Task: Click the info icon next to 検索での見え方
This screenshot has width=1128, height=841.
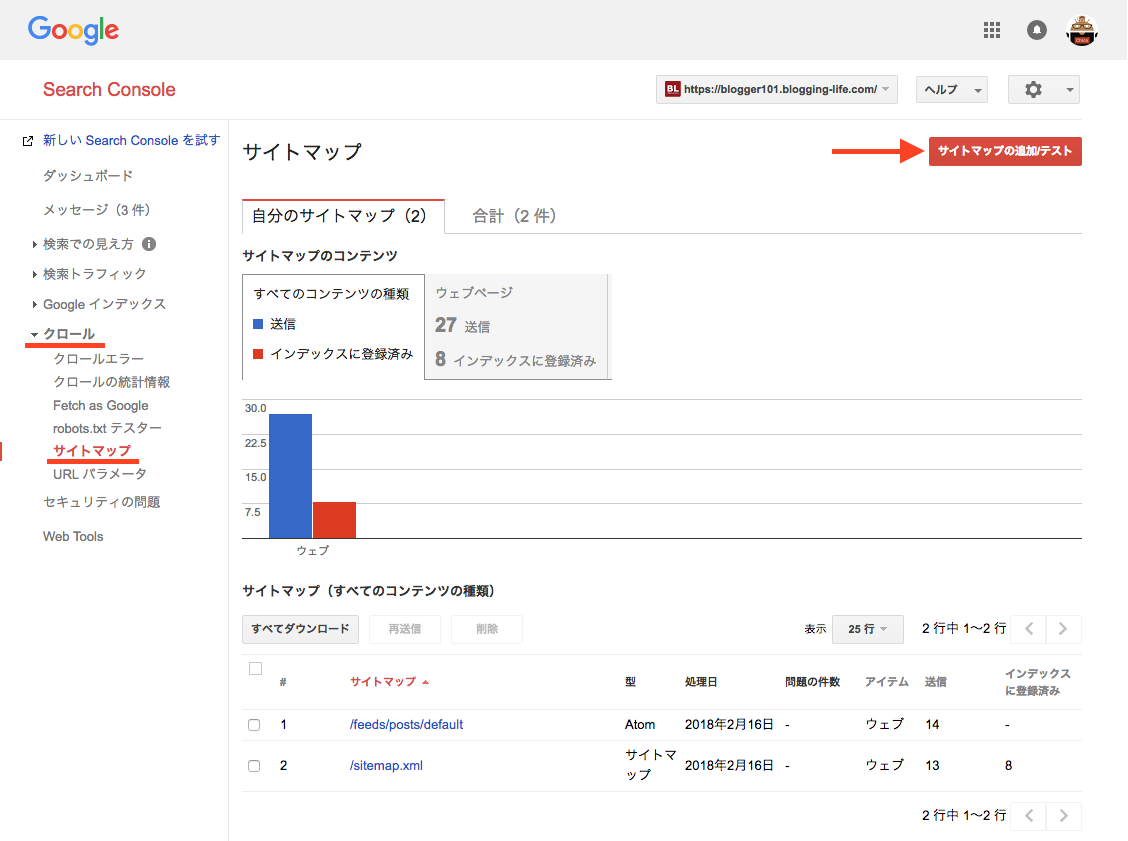Action: click(x=149, y=244)
